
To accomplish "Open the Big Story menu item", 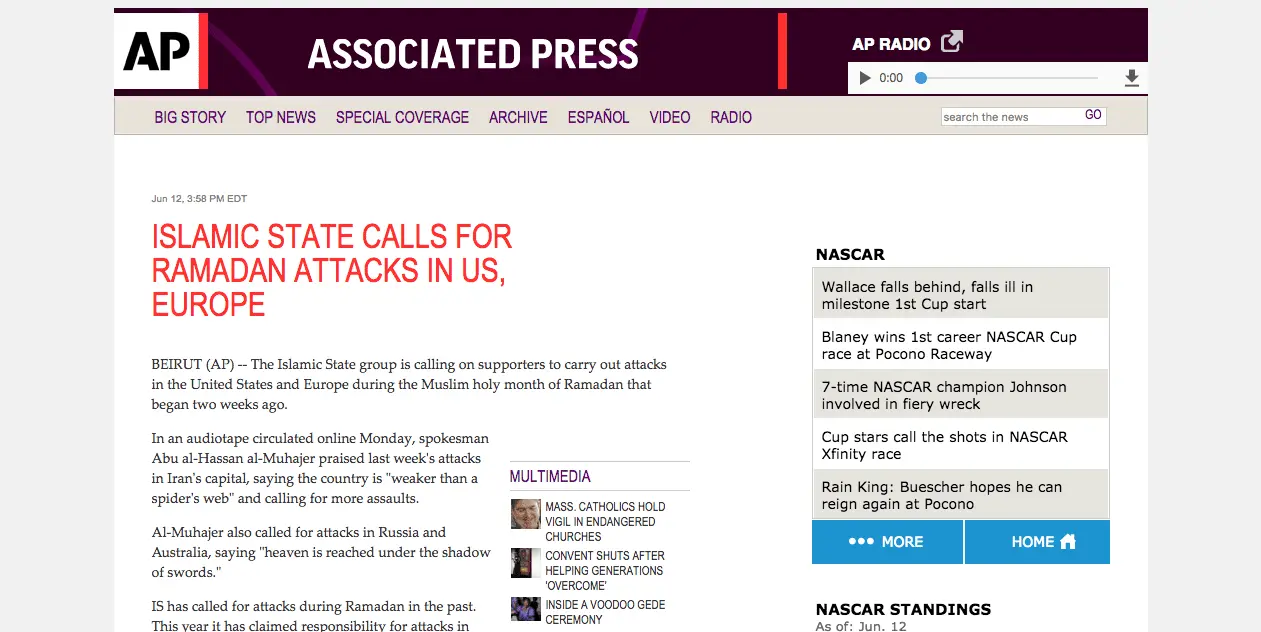I will (x=190, y=117).
